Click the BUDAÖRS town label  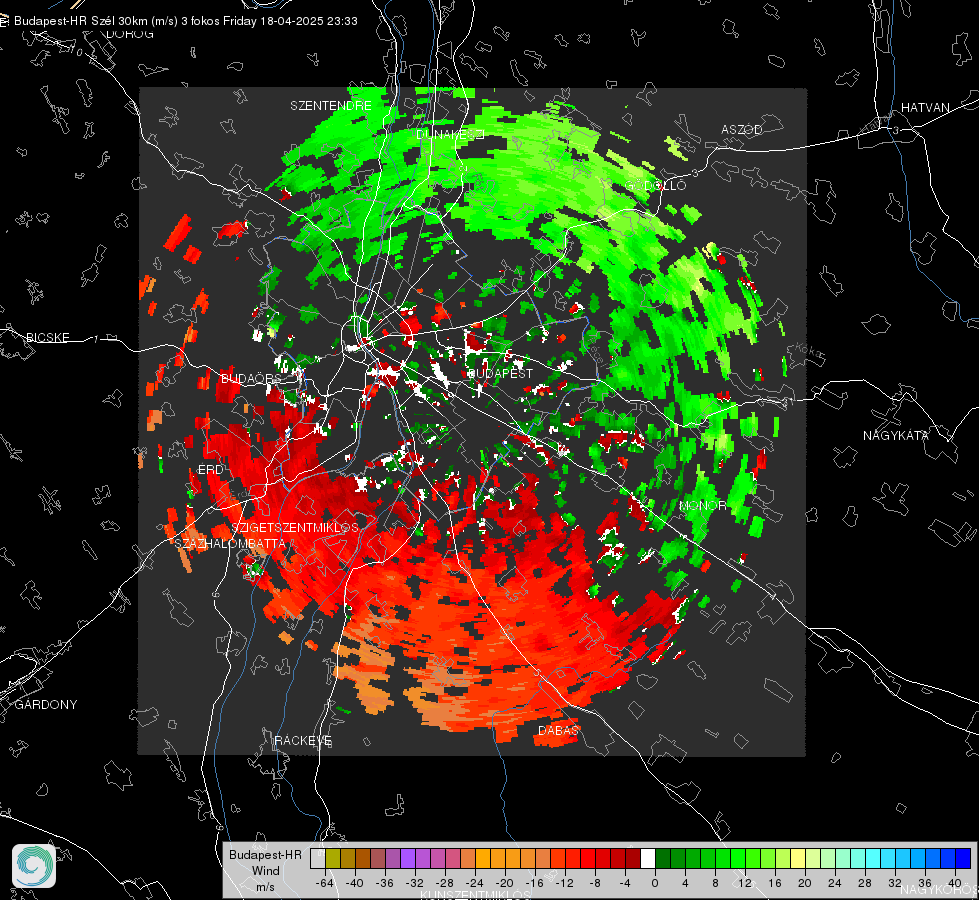[x=251, y=378]
